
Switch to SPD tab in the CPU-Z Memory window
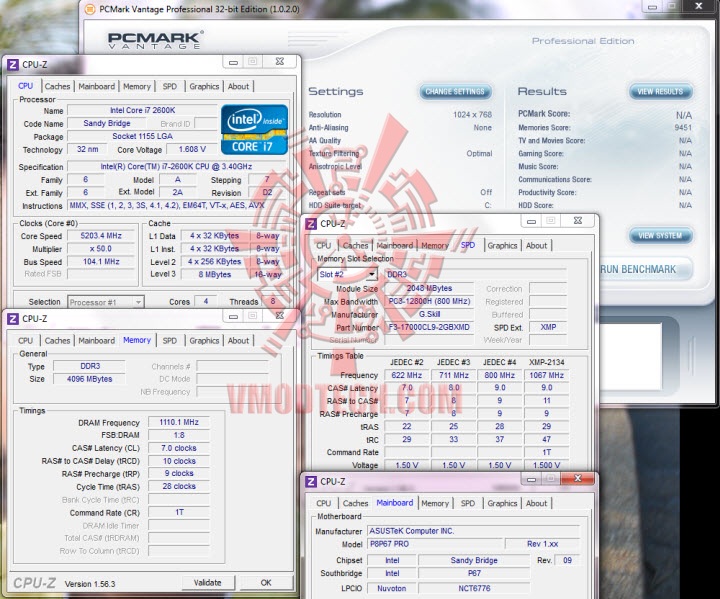pyautogui.click(x=169, y=341)
